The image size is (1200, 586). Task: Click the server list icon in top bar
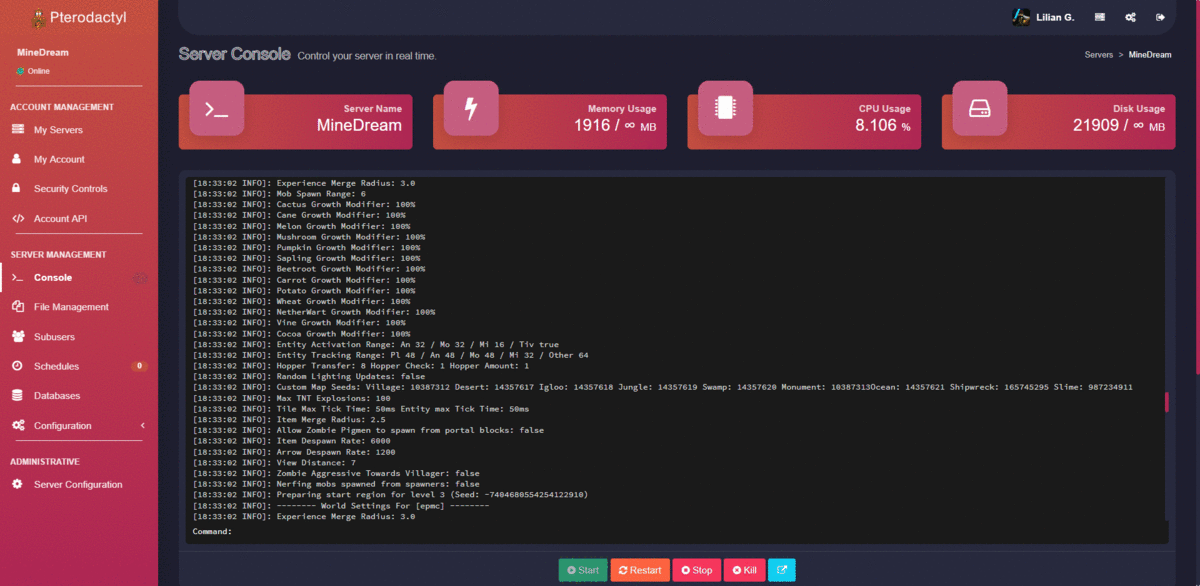(x=1100, y=17)
